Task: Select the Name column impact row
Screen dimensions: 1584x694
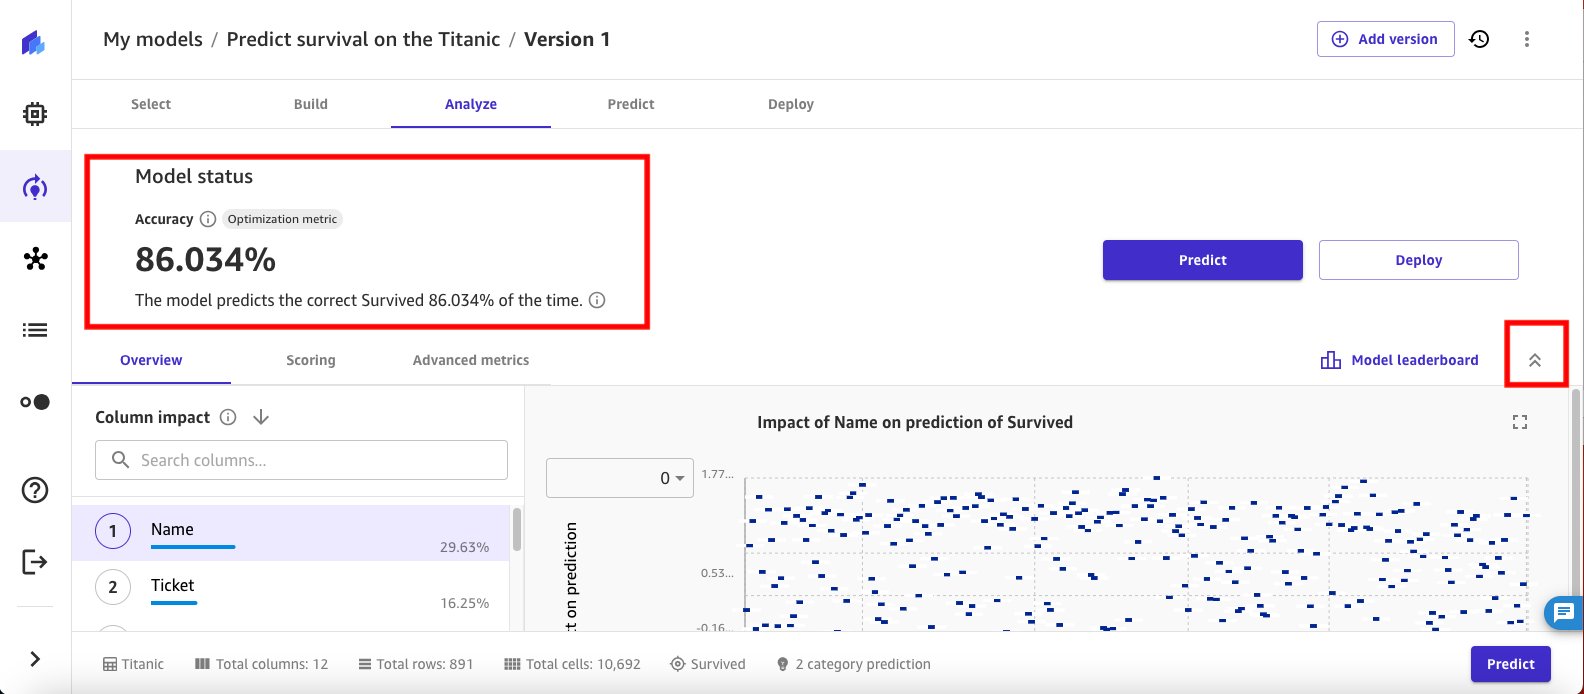Action: [x=291, y=533]
